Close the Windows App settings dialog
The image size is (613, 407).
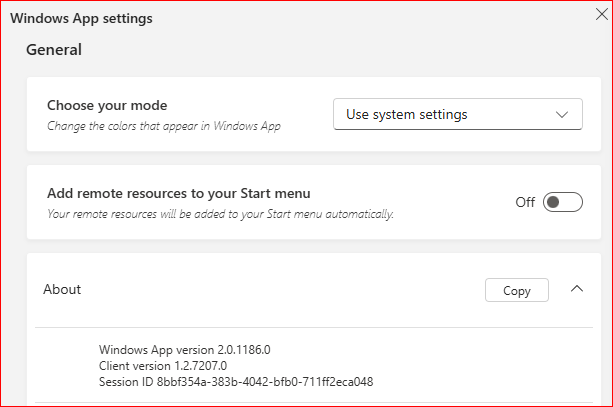click(601, 14)
